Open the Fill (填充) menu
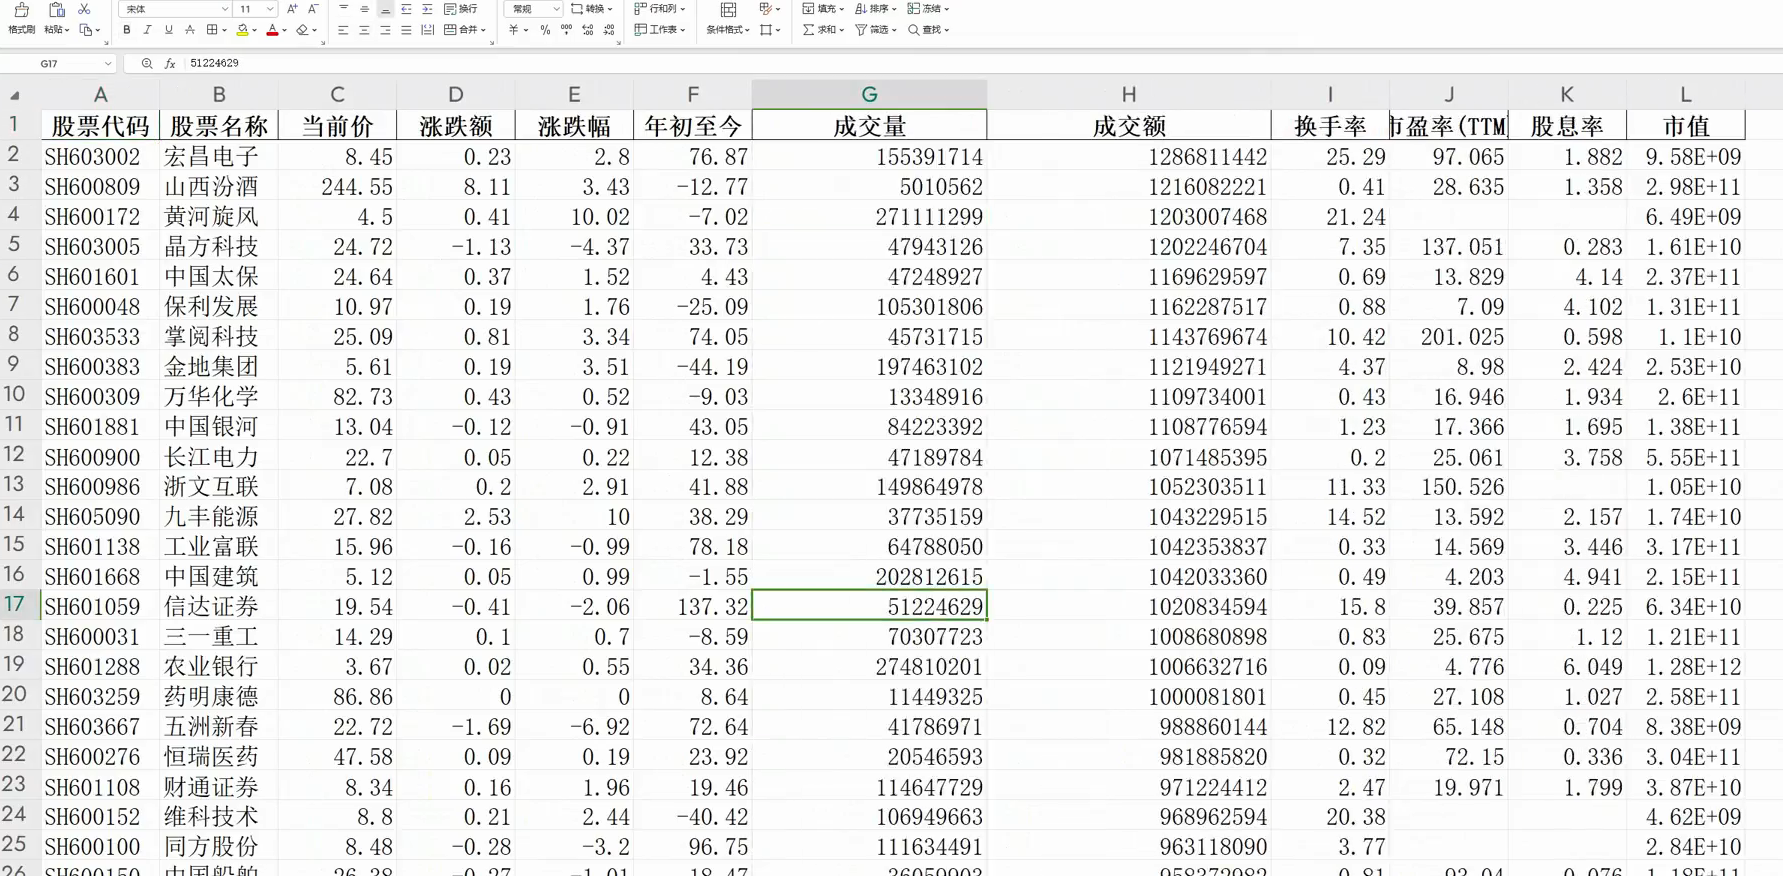Image resolution: width=1783 pixels, height=876 pixels. [823, 9]
